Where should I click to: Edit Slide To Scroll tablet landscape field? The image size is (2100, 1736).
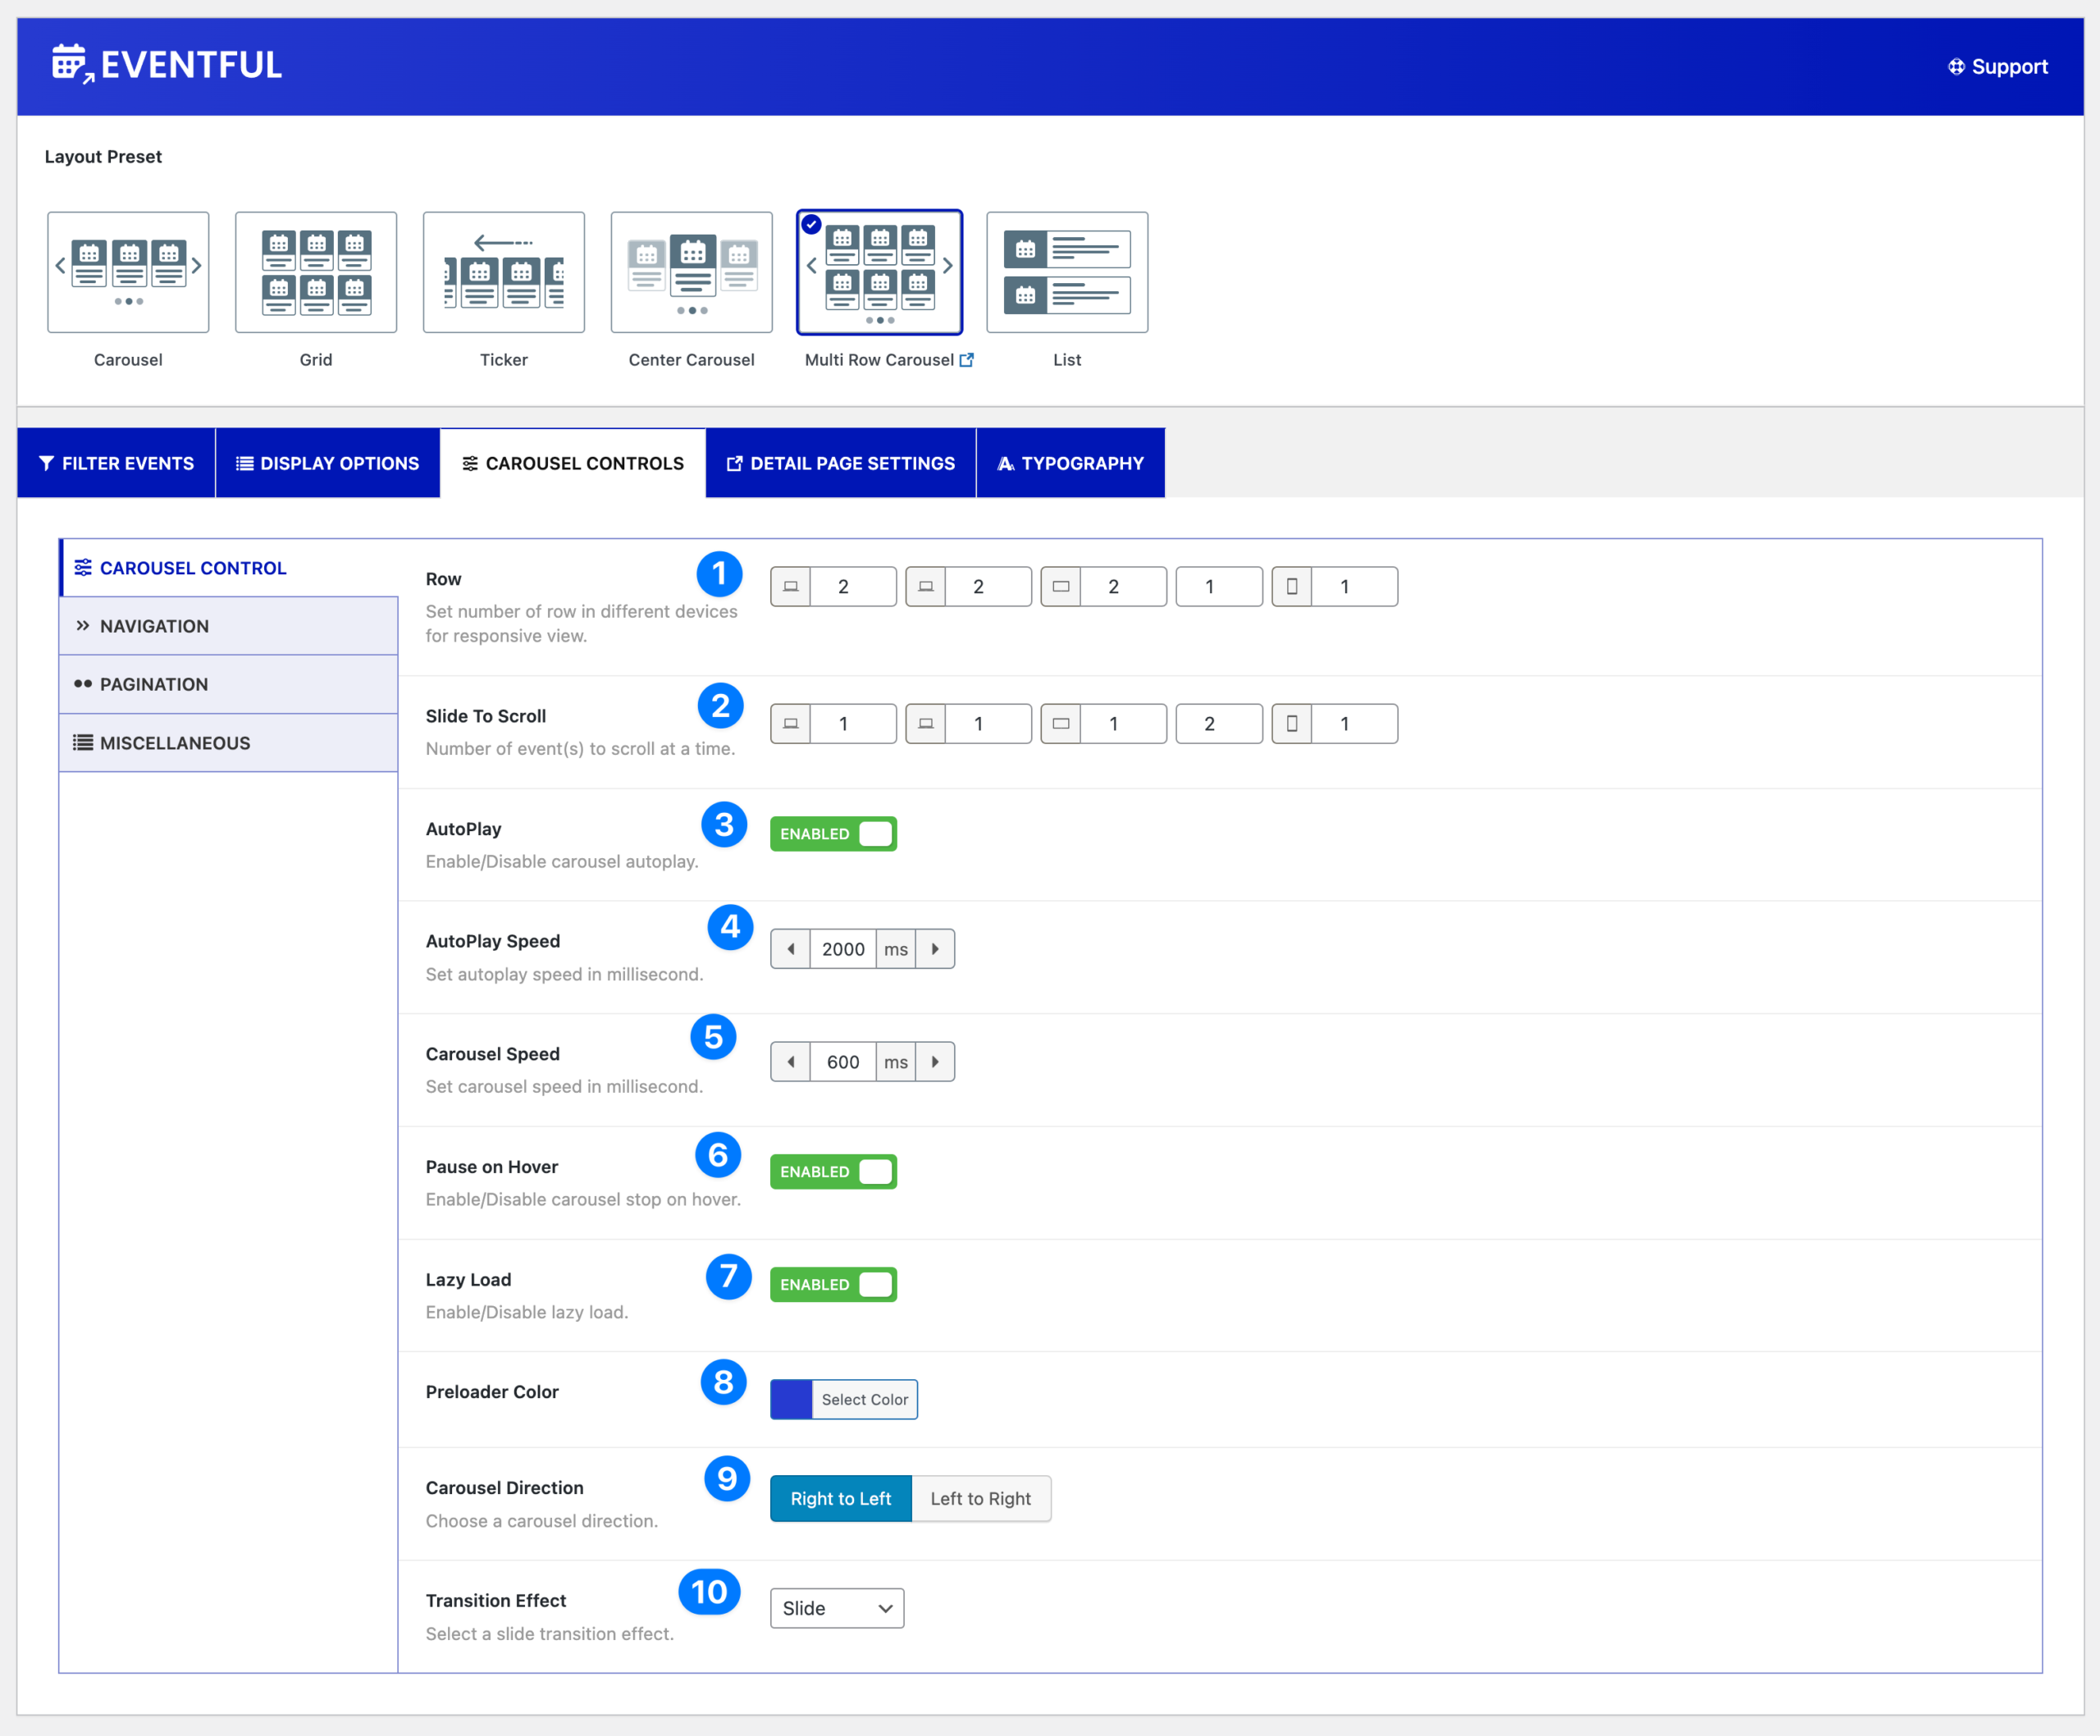coord(1123,724)
